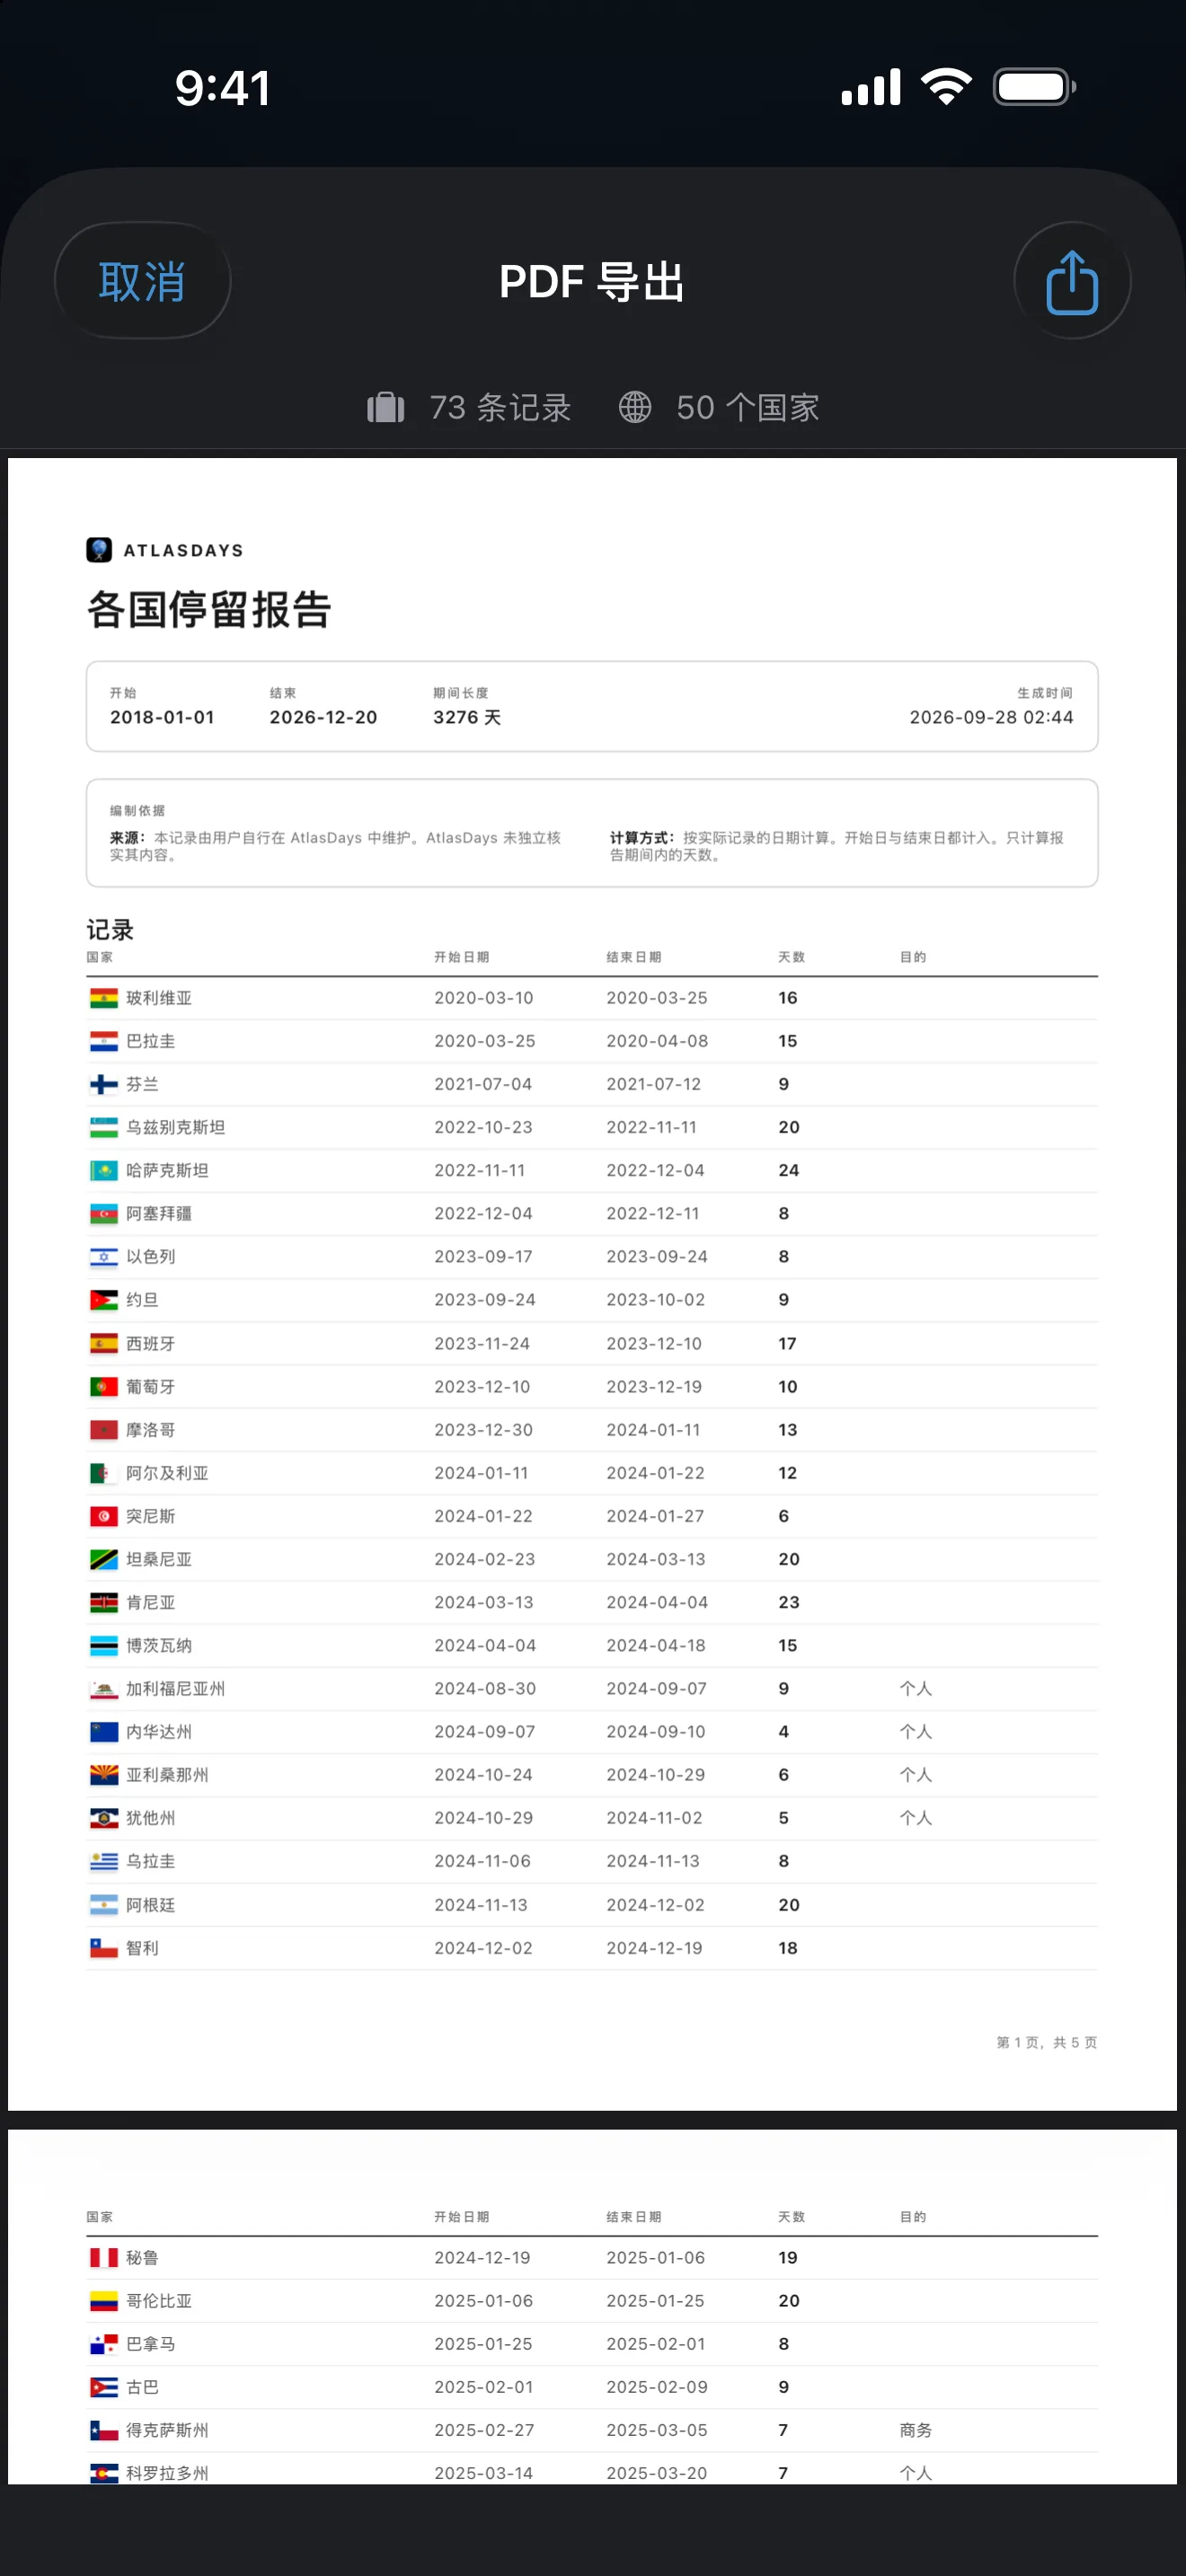Tap the 秘鲁 flag icon
This screenshot has width=1186, height=2576.
104,2258
